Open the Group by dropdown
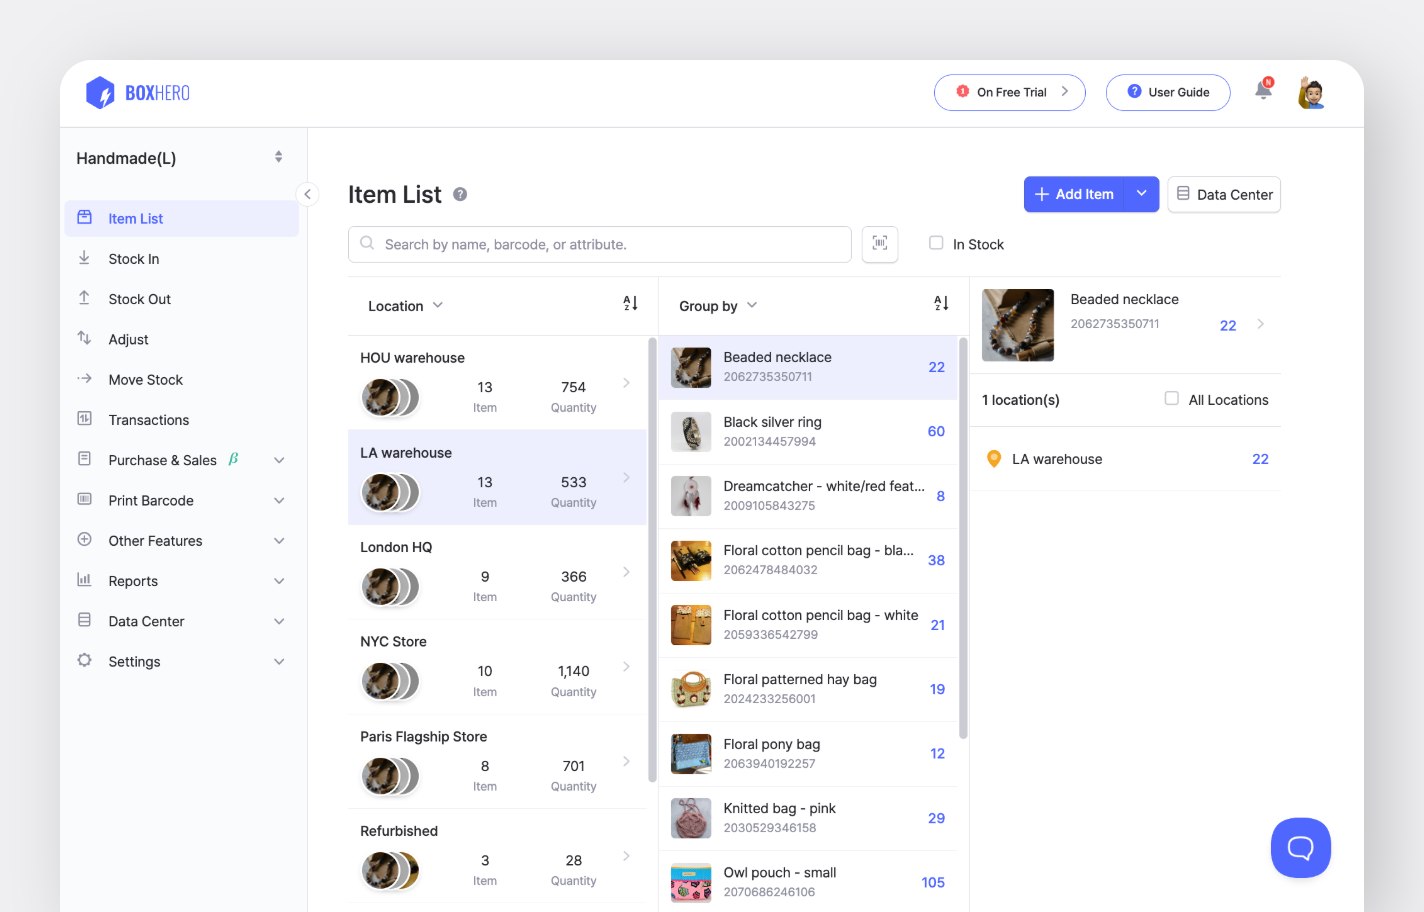The width and height of the screenshot is (1424, 912). coord(717,305)
